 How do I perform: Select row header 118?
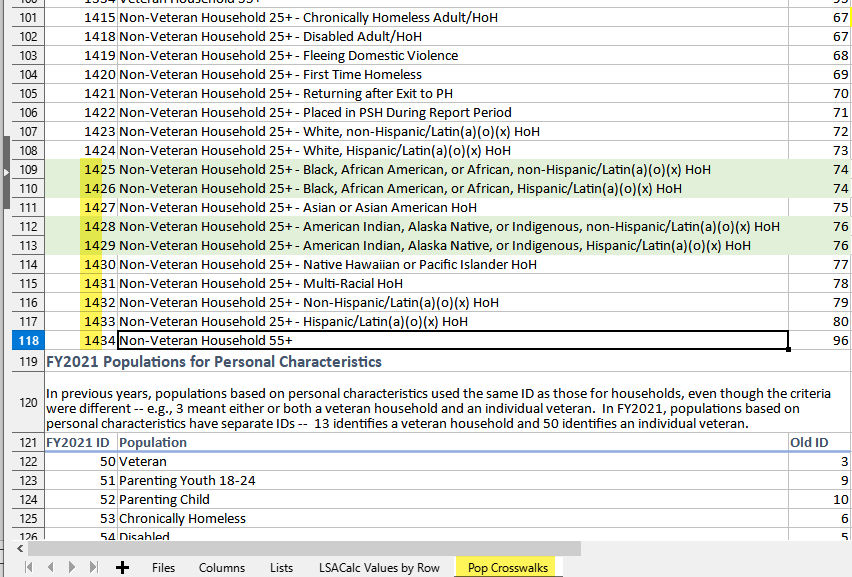tap(27, 340)
